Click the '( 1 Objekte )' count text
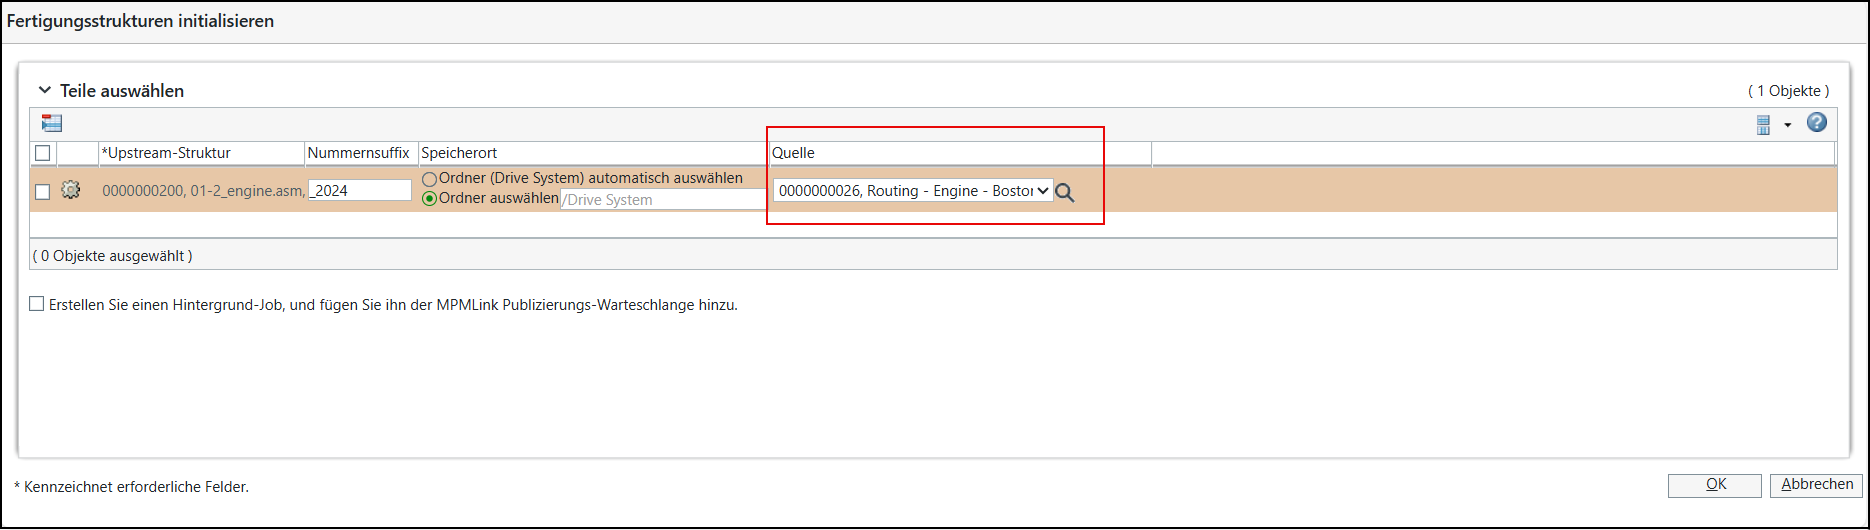 click(1788, 91)
